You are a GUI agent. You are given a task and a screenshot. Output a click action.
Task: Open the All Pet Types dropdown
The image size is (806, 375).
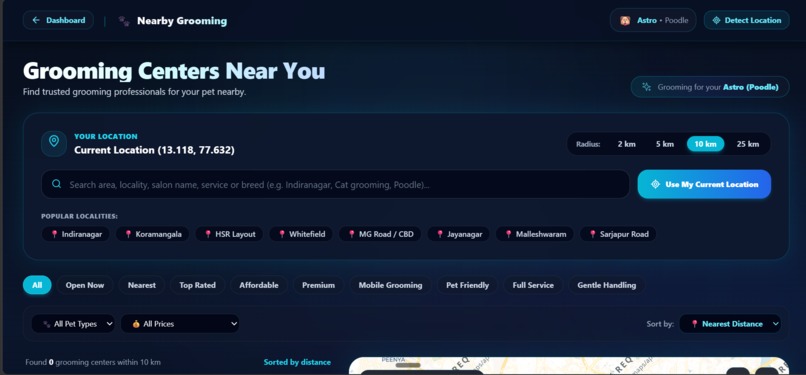point(74,324)
